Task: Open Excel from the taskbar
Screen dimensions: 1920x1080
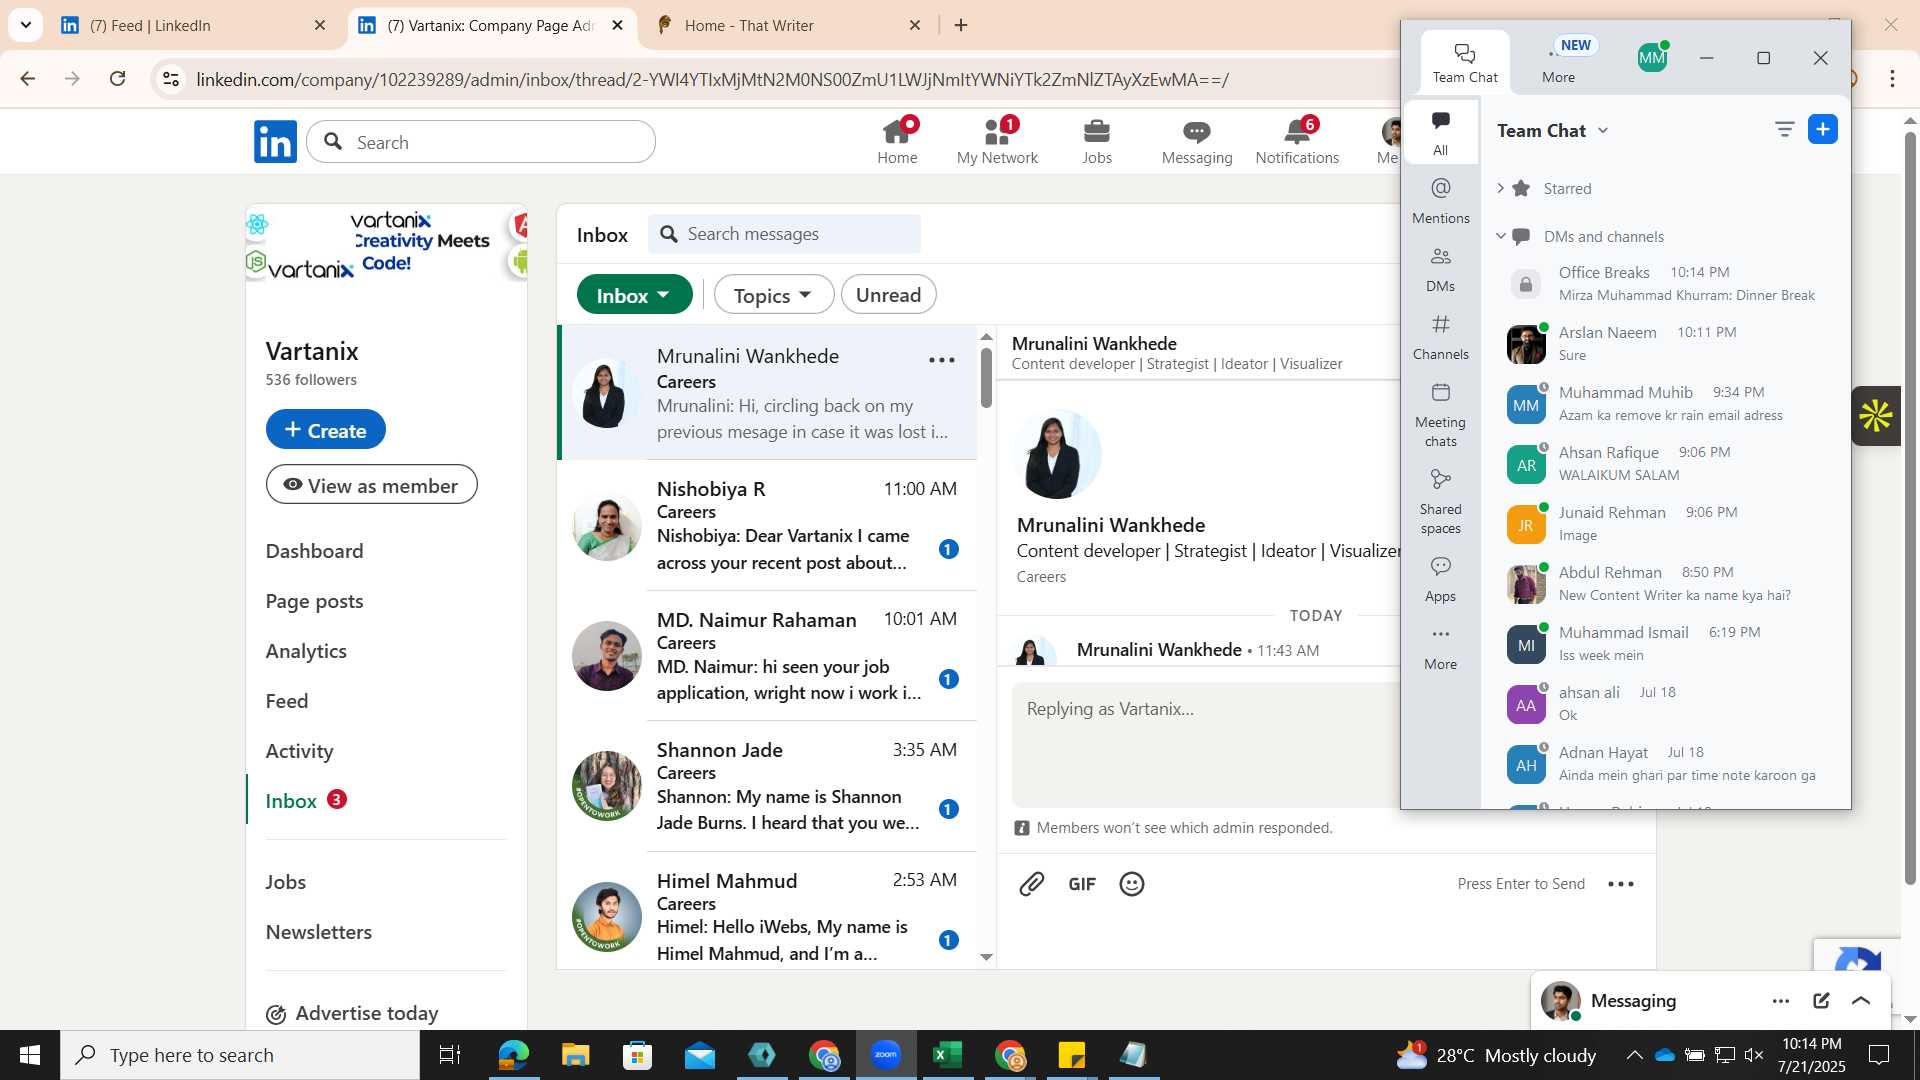Action: (x=947, y=1055)
